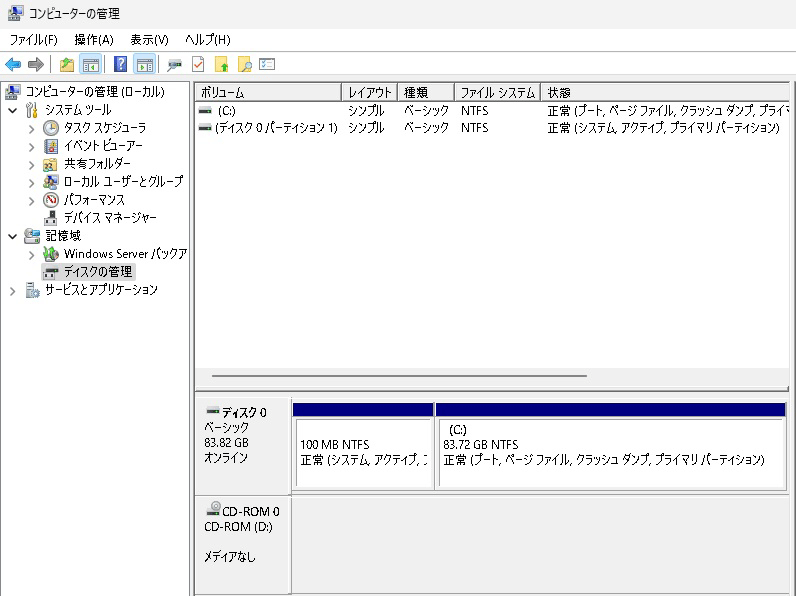Image resolution: width=796 pixels, height=596 pixels.
Task: Expand the サービスとアプリケーション node arrow
Action: click(12, 290)
